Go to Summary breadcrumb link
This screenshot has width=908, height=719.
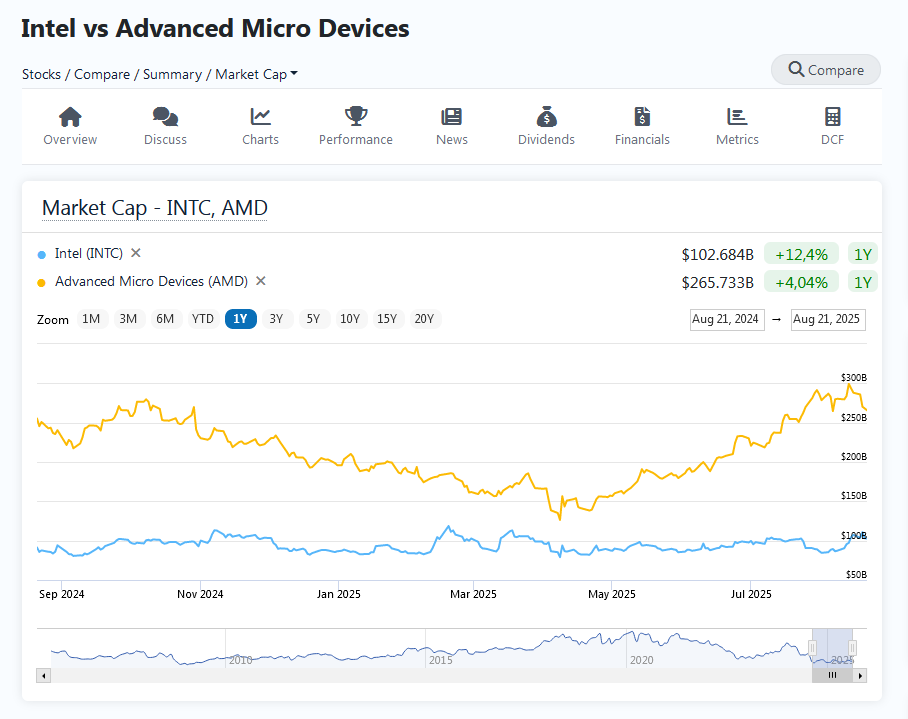(173, 74)
